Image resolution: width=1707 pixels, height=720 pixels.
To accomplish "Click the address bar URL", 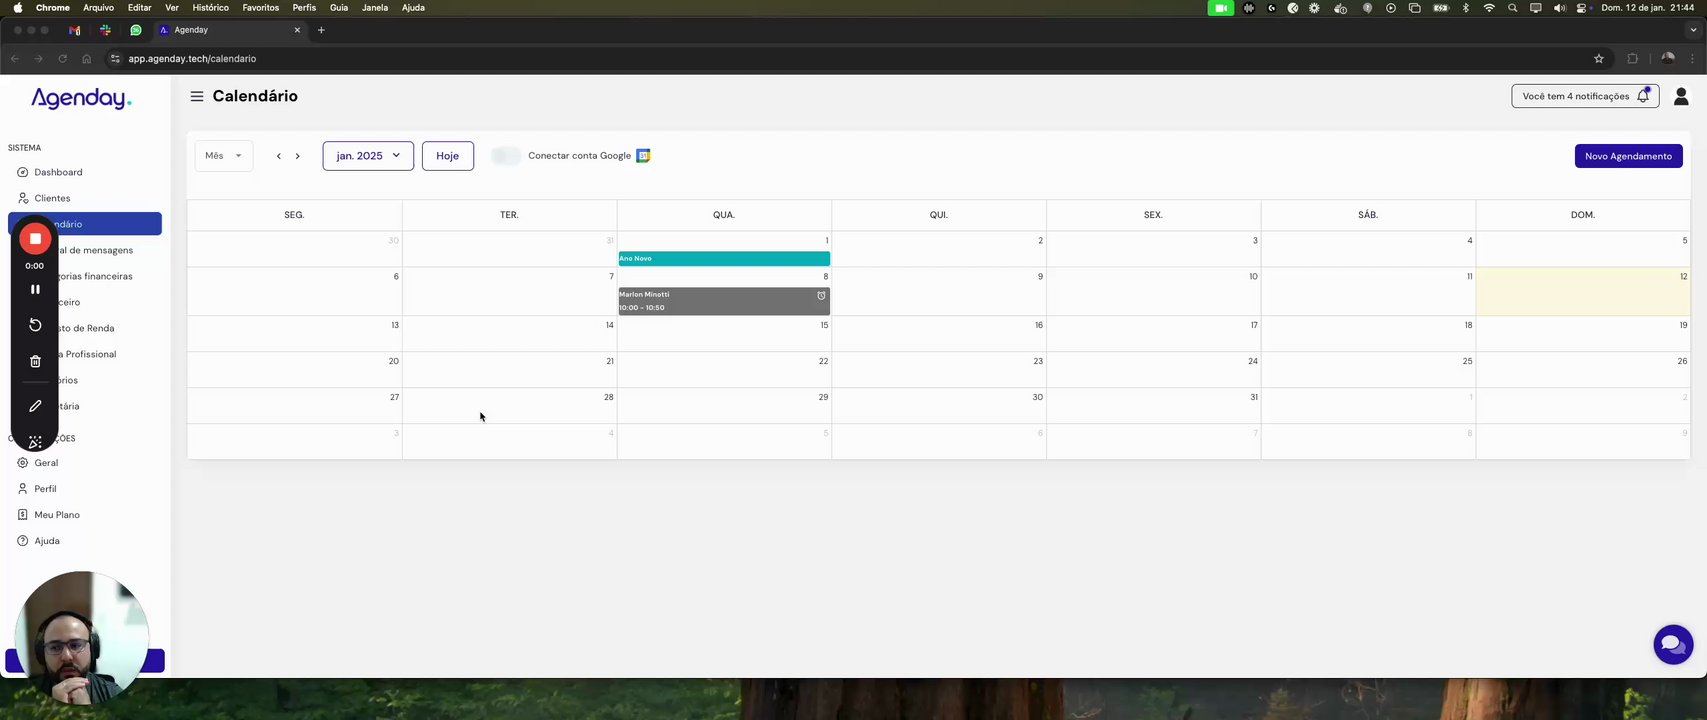I will coord(192,59).
